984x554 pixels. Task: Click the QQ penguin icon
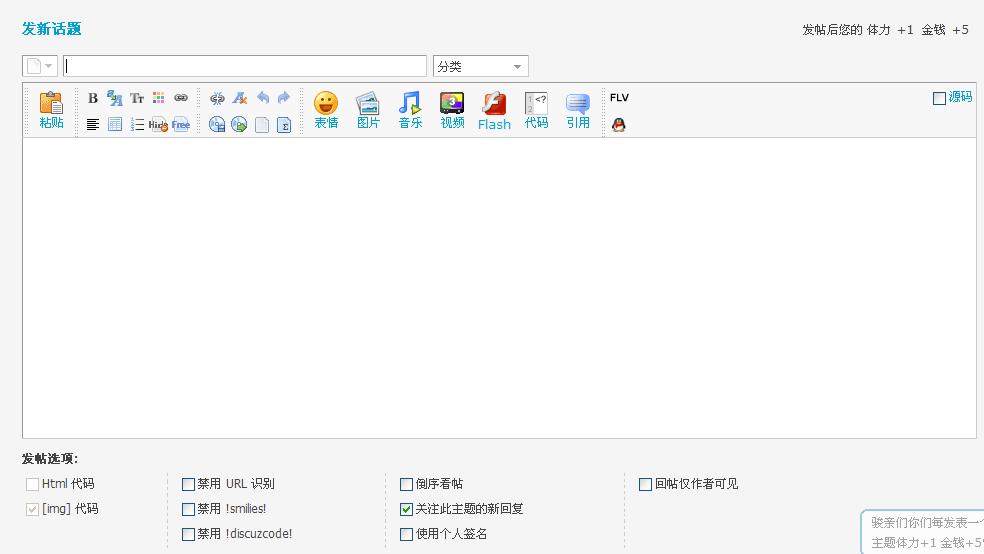point(619,124)
